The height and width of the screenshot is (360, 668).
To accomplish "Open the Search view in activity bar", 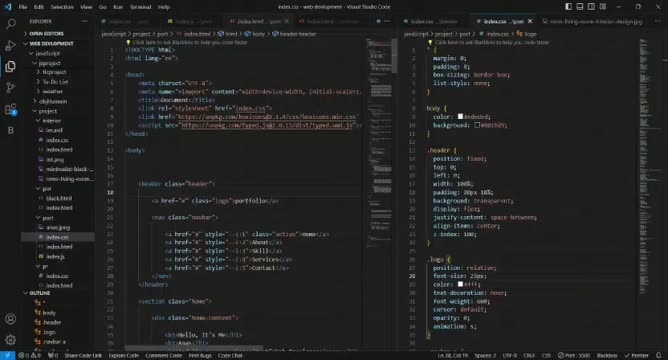I will [10, 24].
